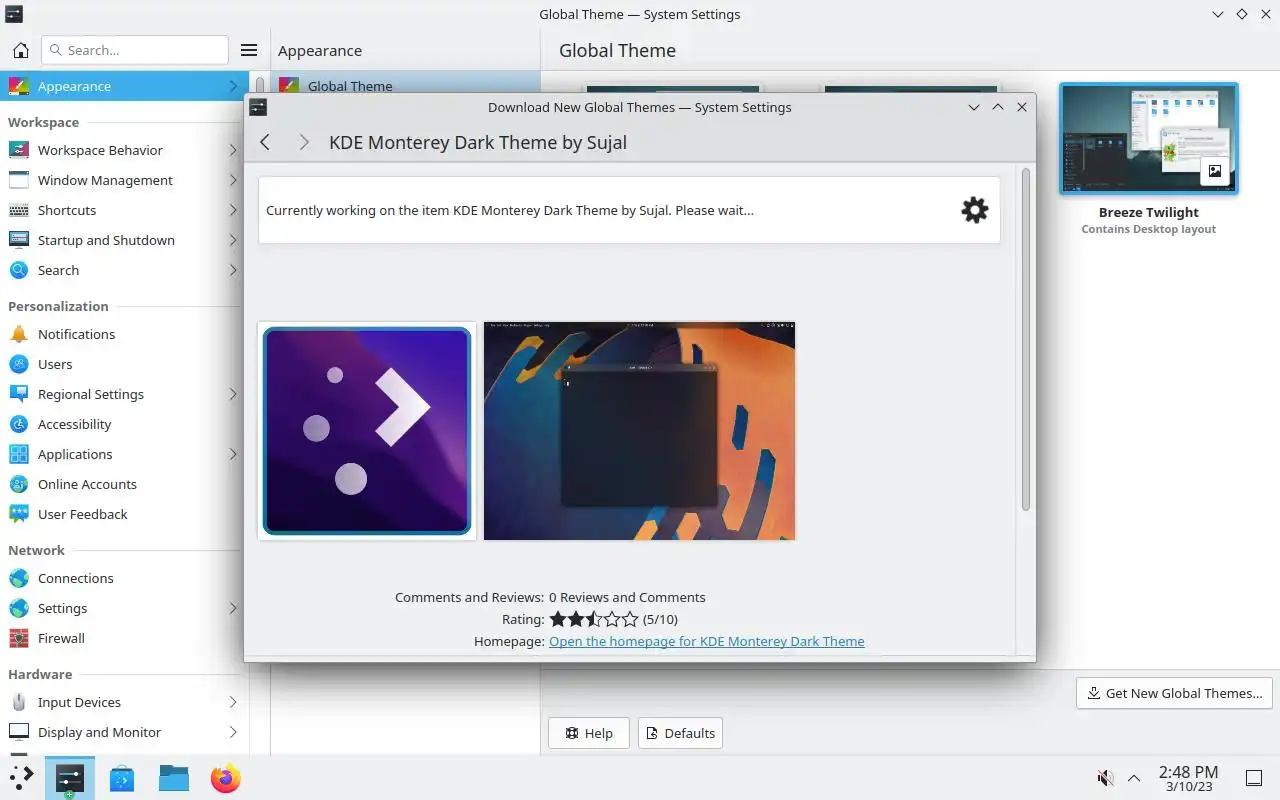Expand Input Devices submenu arrow
The image size is (1280, 800).
tap(233, 702)
